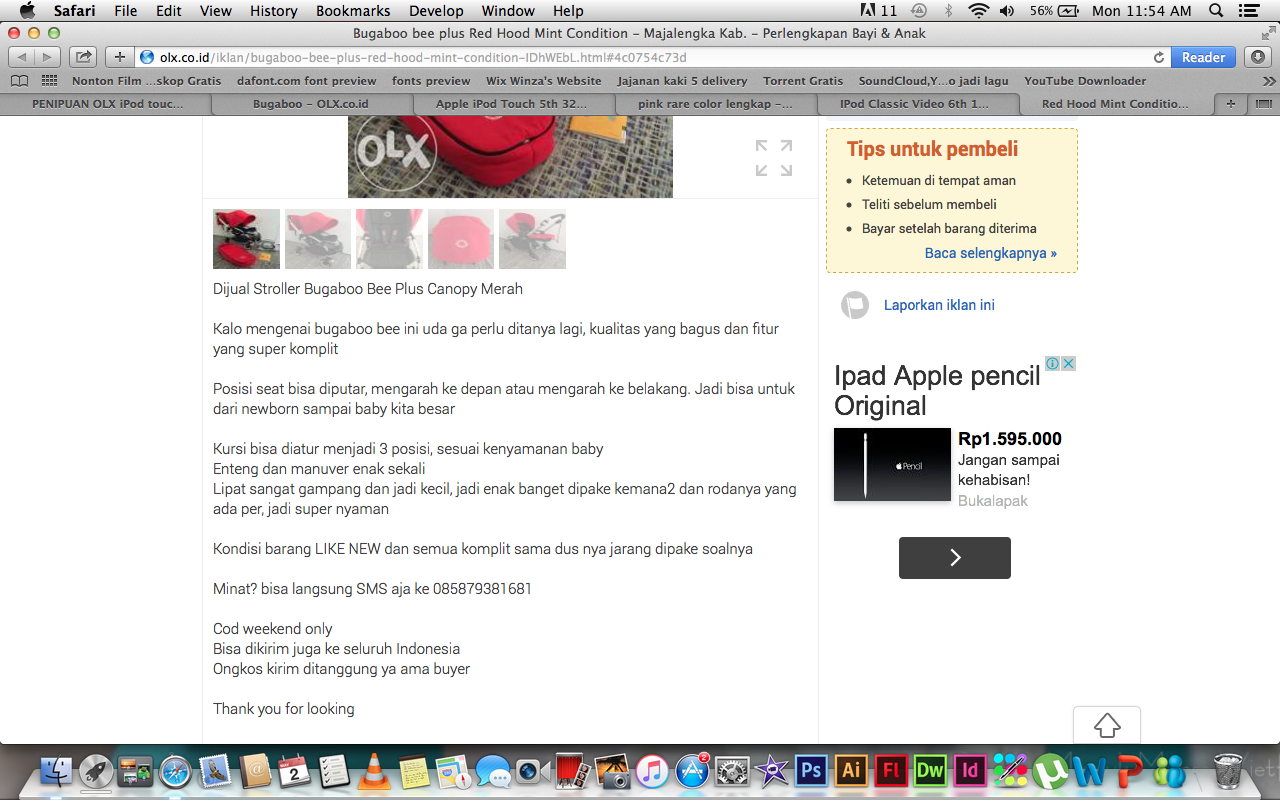Open Spotlight search in the menu bar
Image resolution: width=1280 pixels, height=800 pixels.
click(1216, 11)
